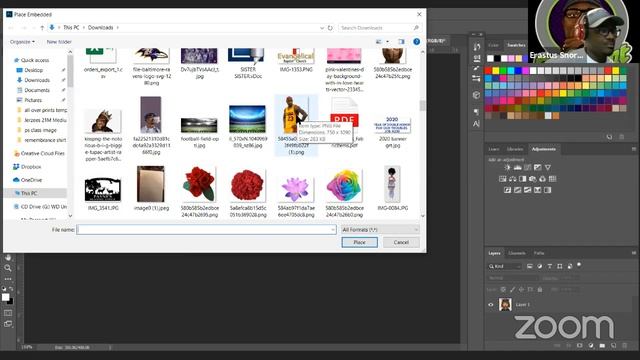Switch to the Adjustments tab

[x=544, y=149]
